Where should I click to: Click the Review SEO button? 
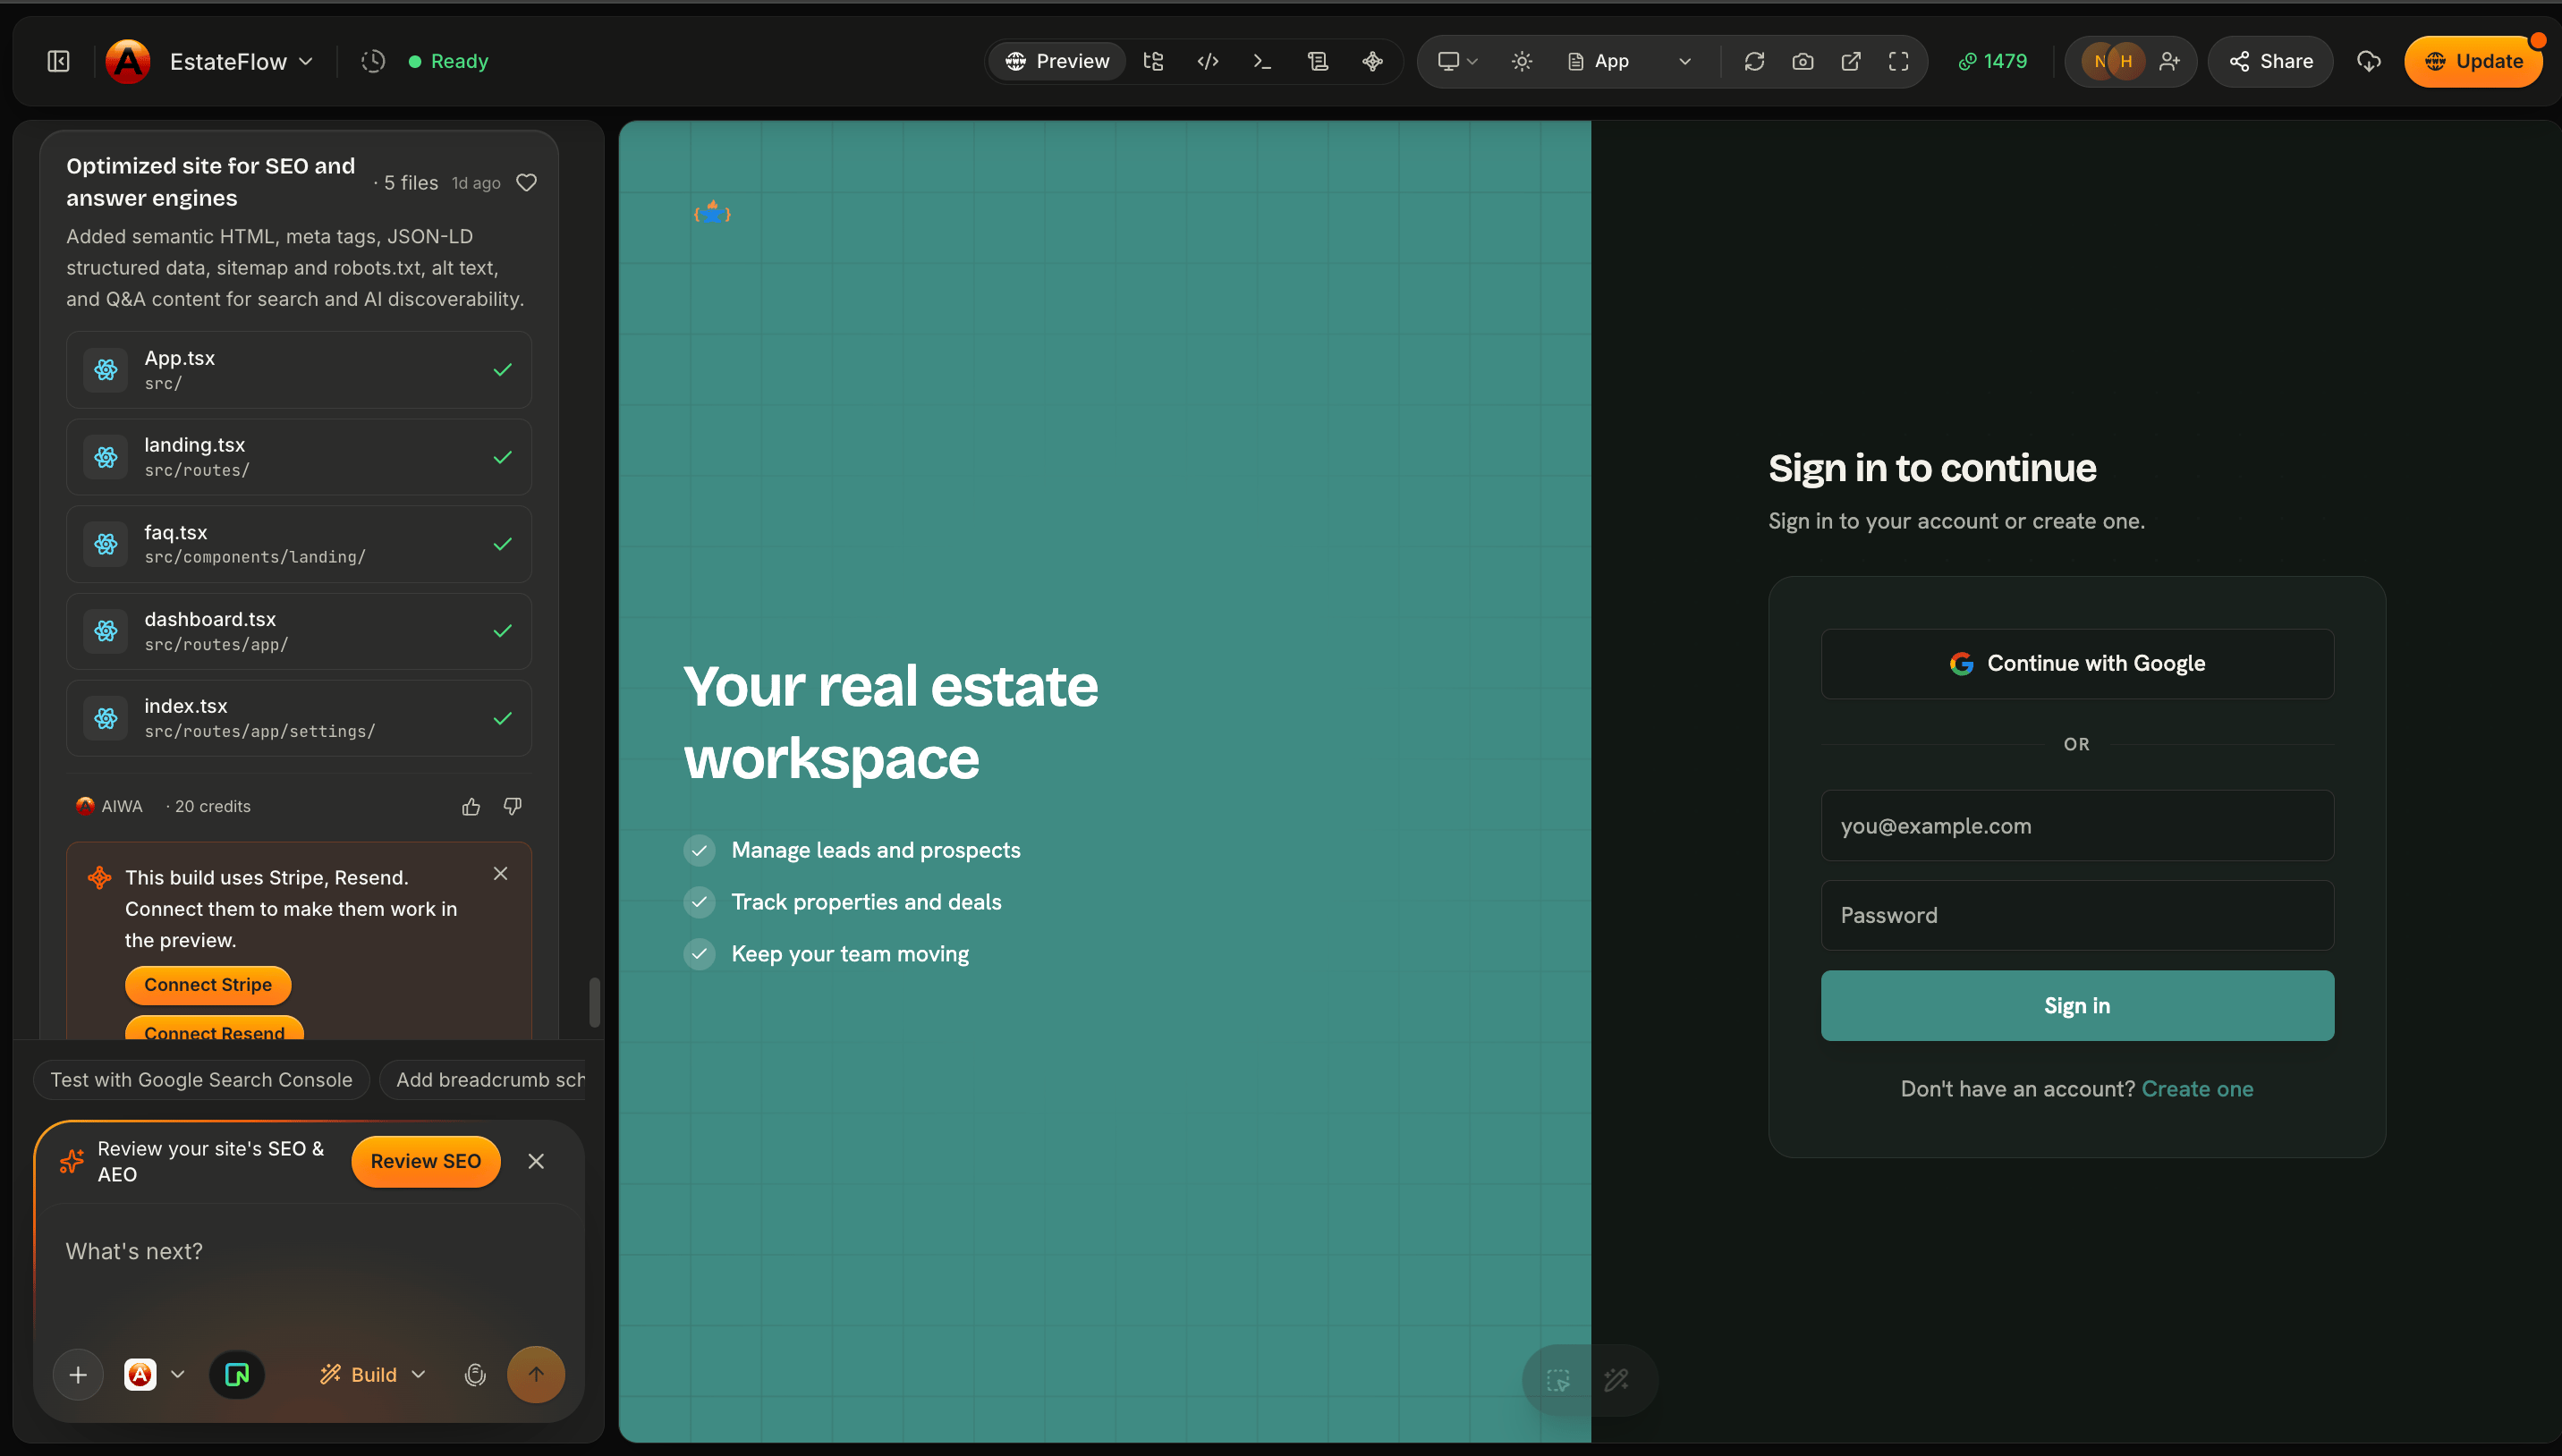click(426, 1161)
